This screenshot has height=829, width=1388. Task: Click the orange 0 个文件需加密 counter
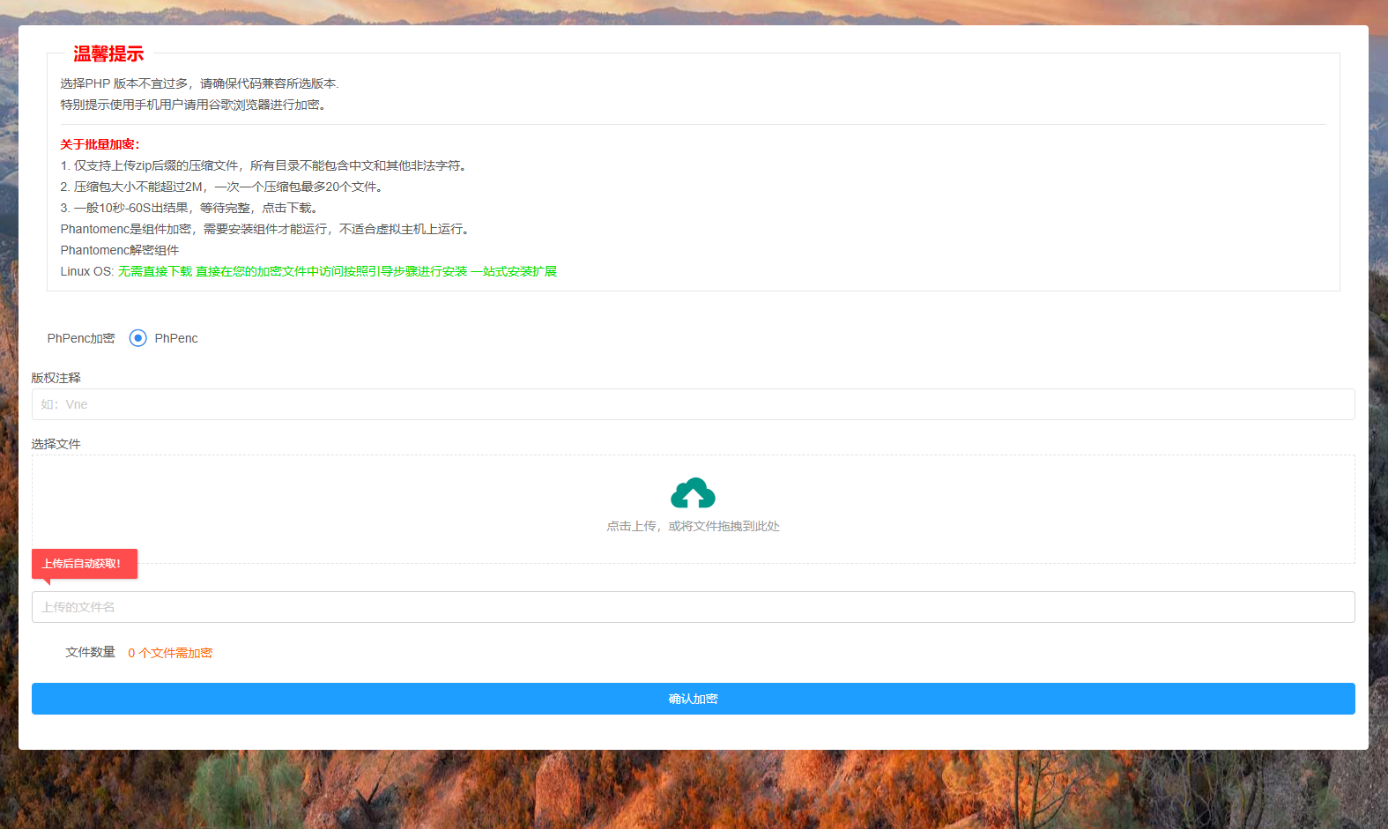(170, 651)
